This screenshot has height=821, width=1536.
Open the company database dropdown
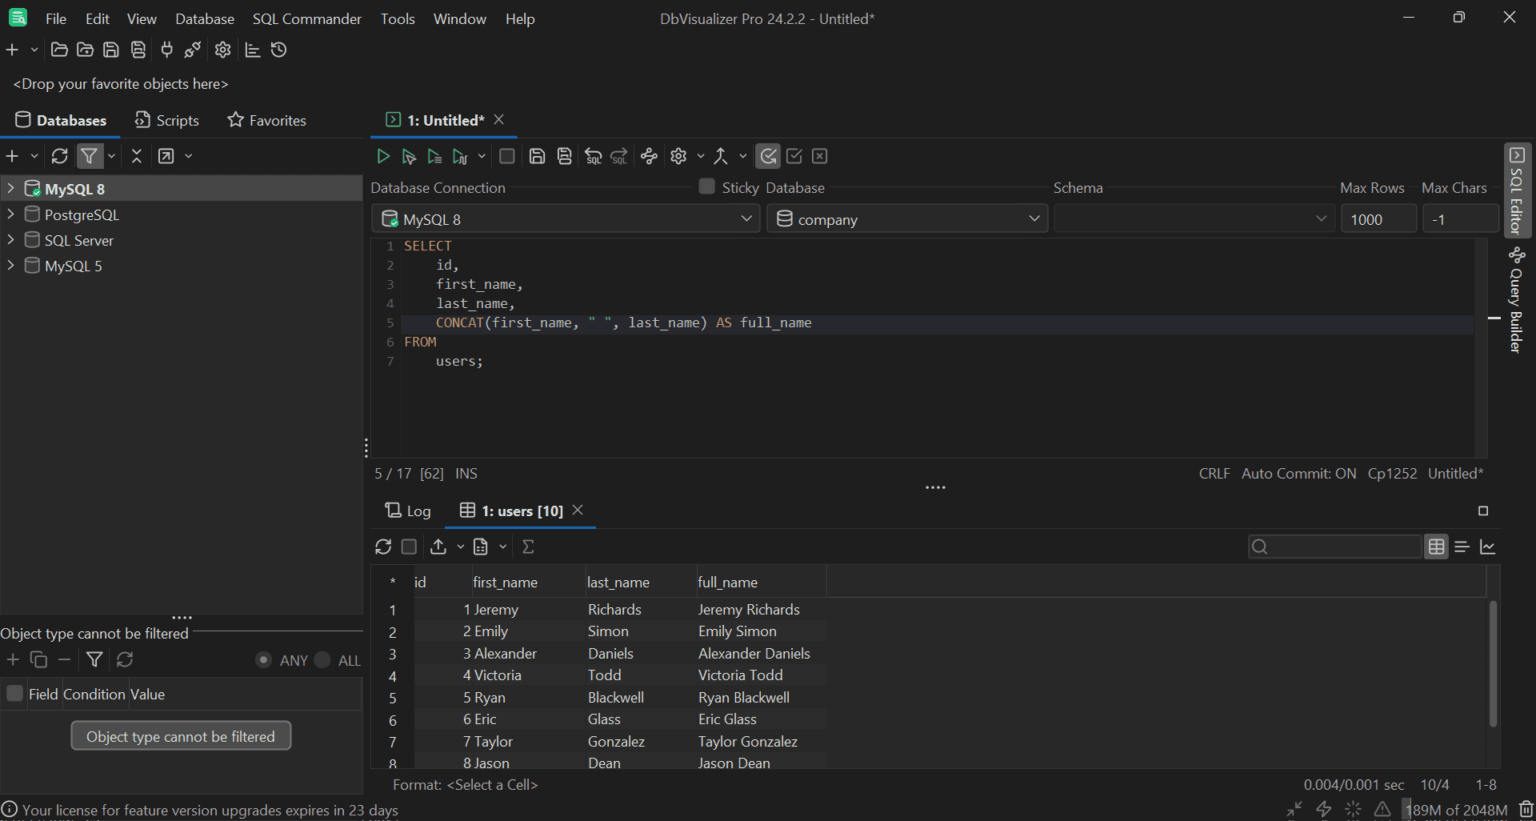click(907, 219)
